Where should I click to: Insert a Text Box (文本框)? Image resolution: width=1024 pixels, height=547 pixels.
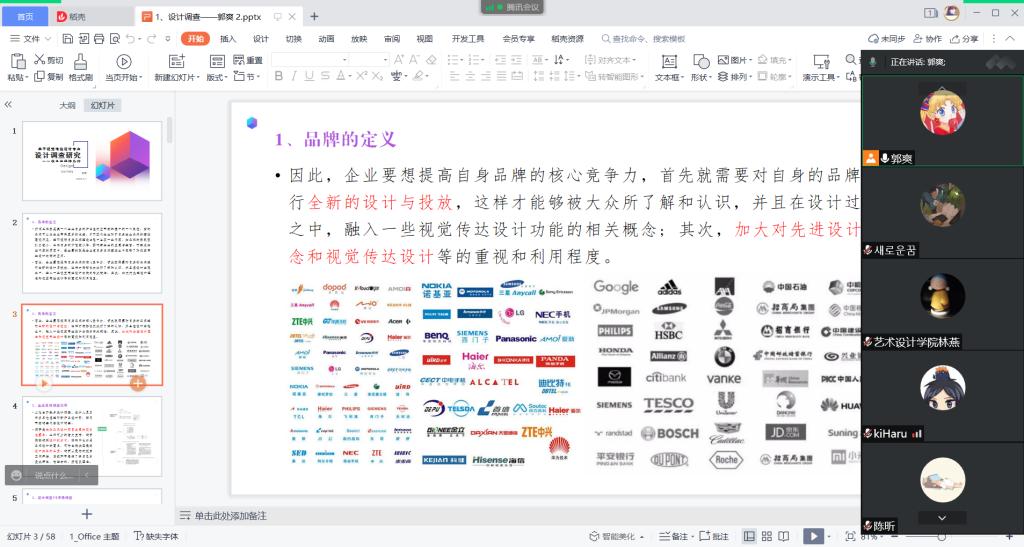coord(669,68)
